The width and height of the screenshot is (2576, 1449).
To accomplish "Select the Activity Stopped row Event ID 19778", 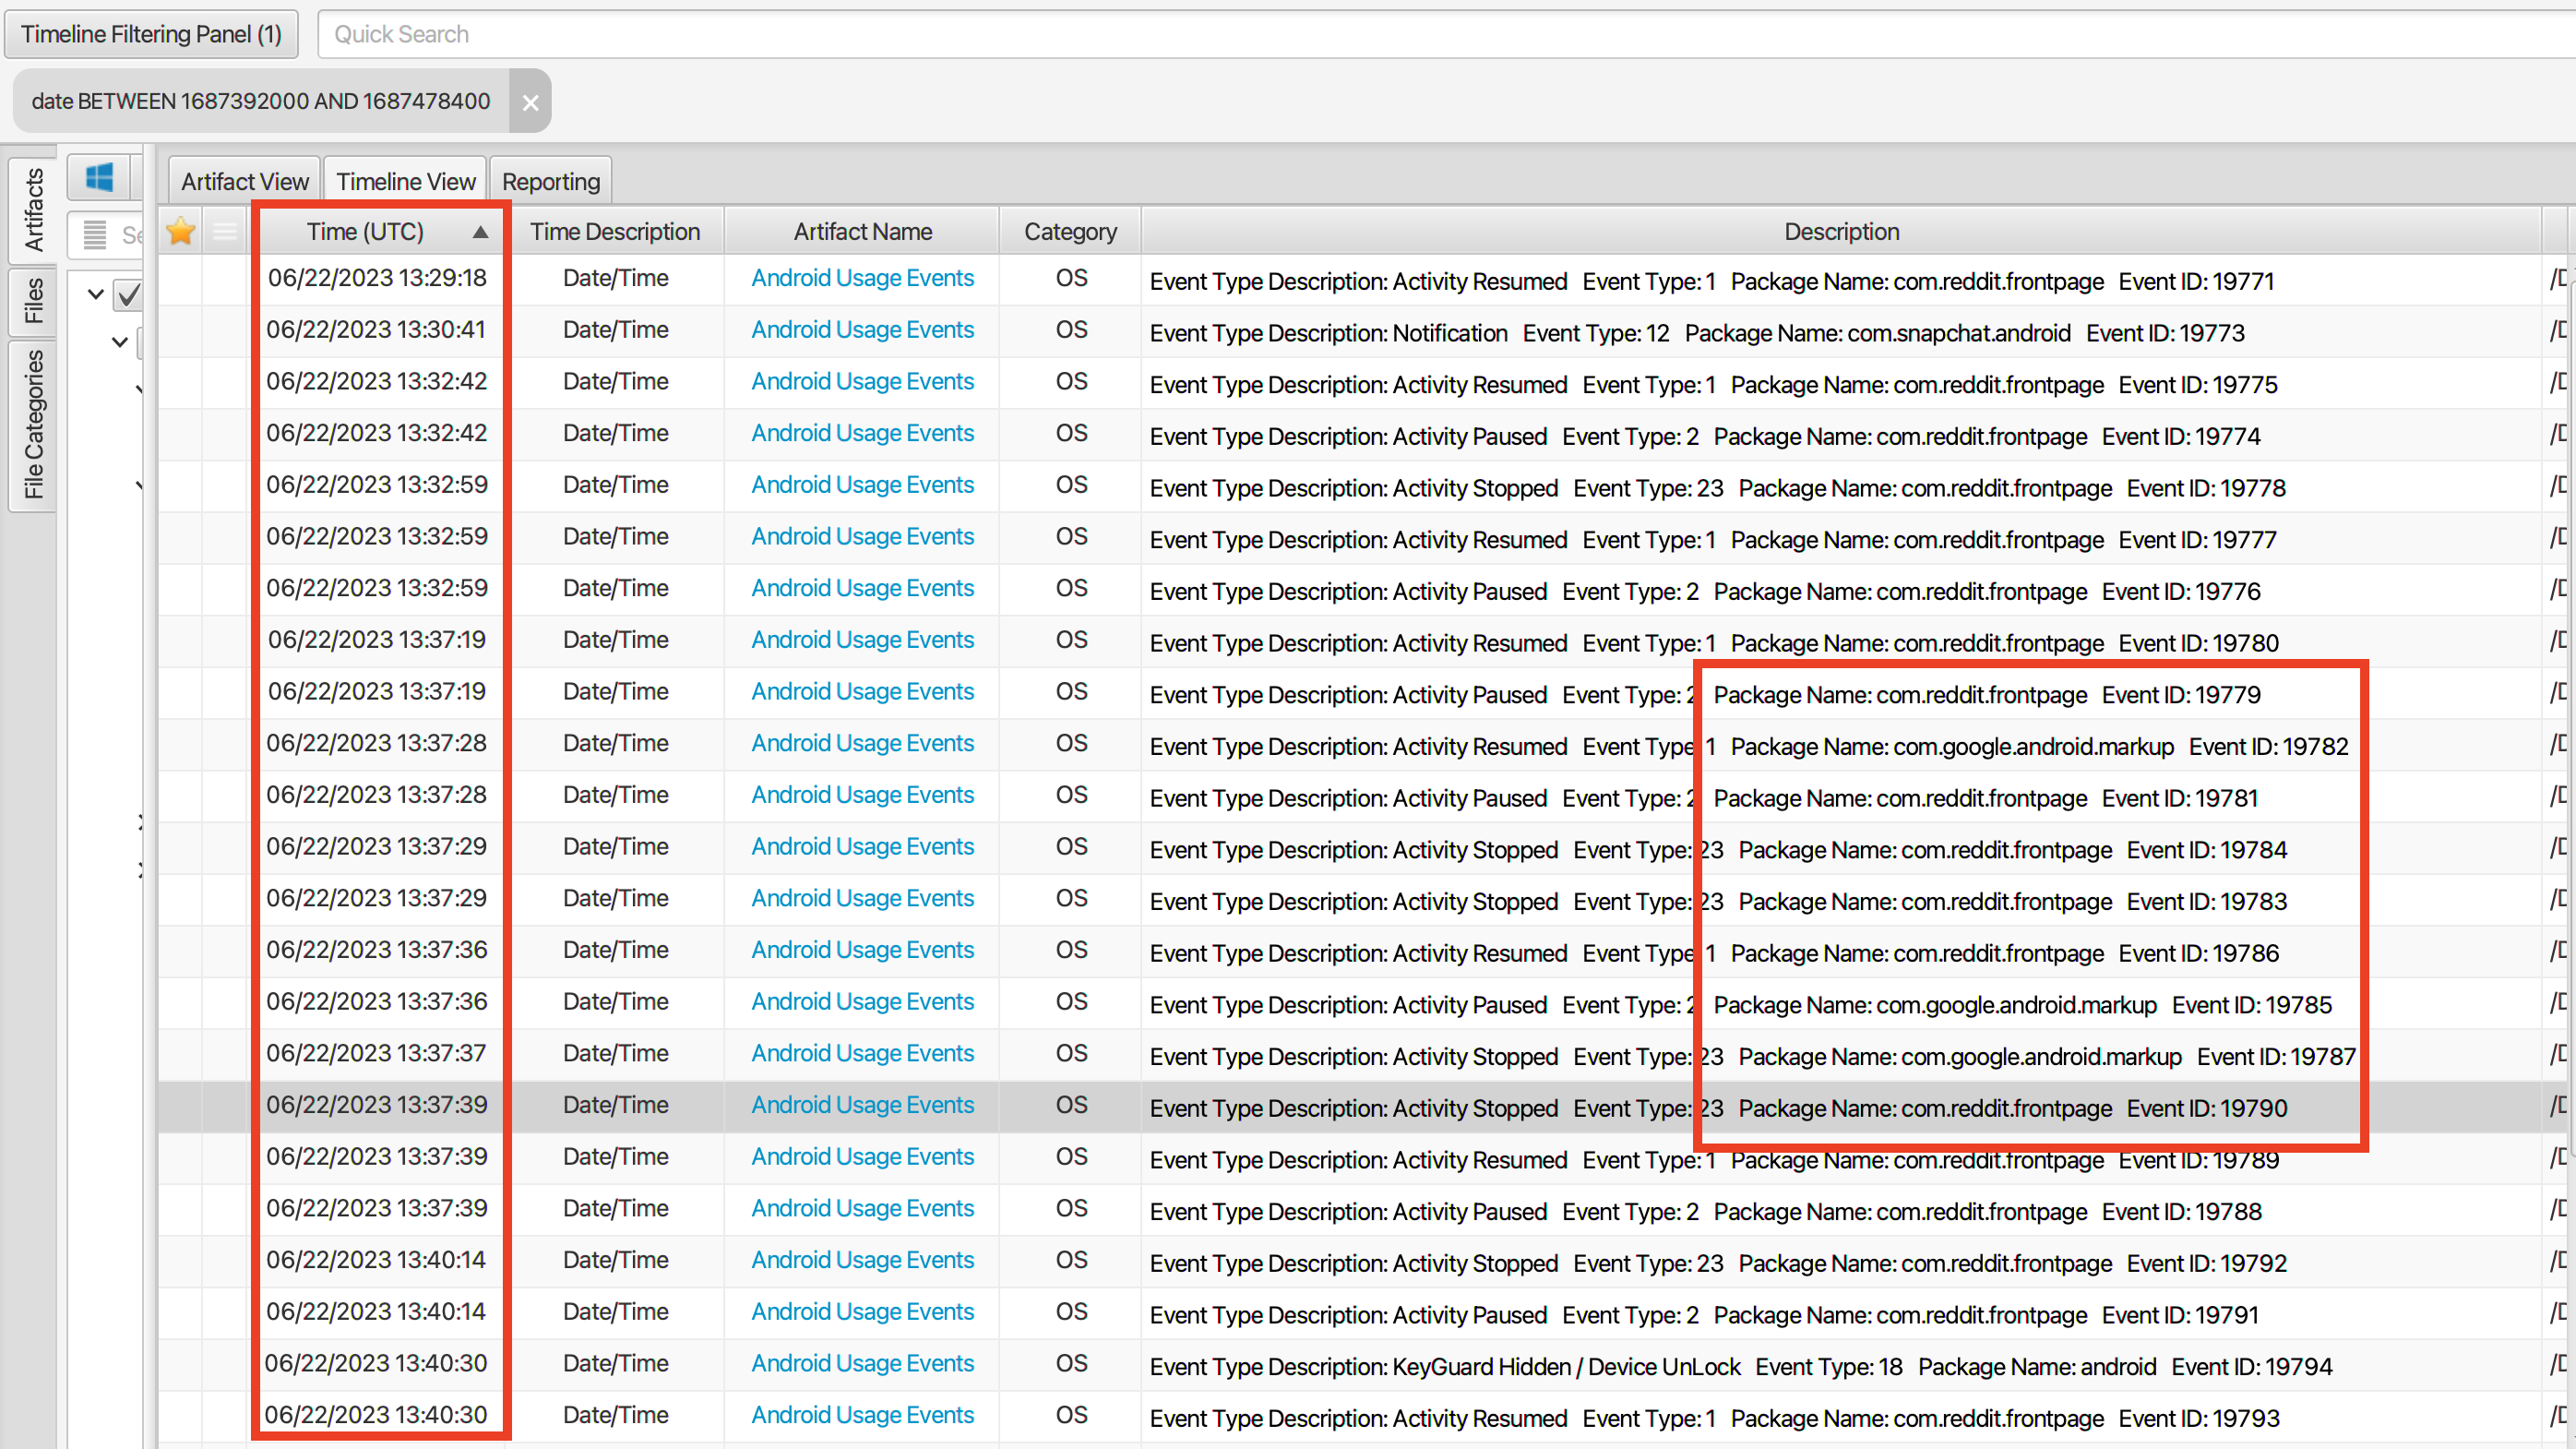I will pos(1717,488).
